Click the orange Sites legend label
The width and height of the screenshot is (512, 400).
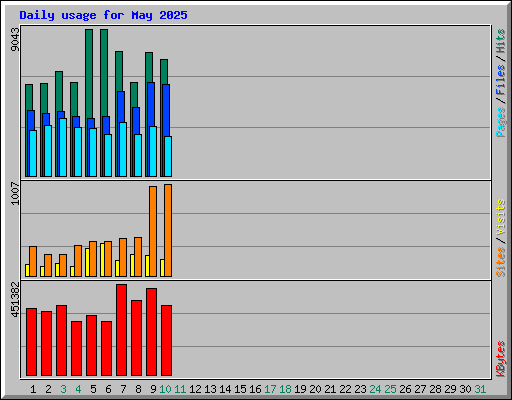click(501, 262)
